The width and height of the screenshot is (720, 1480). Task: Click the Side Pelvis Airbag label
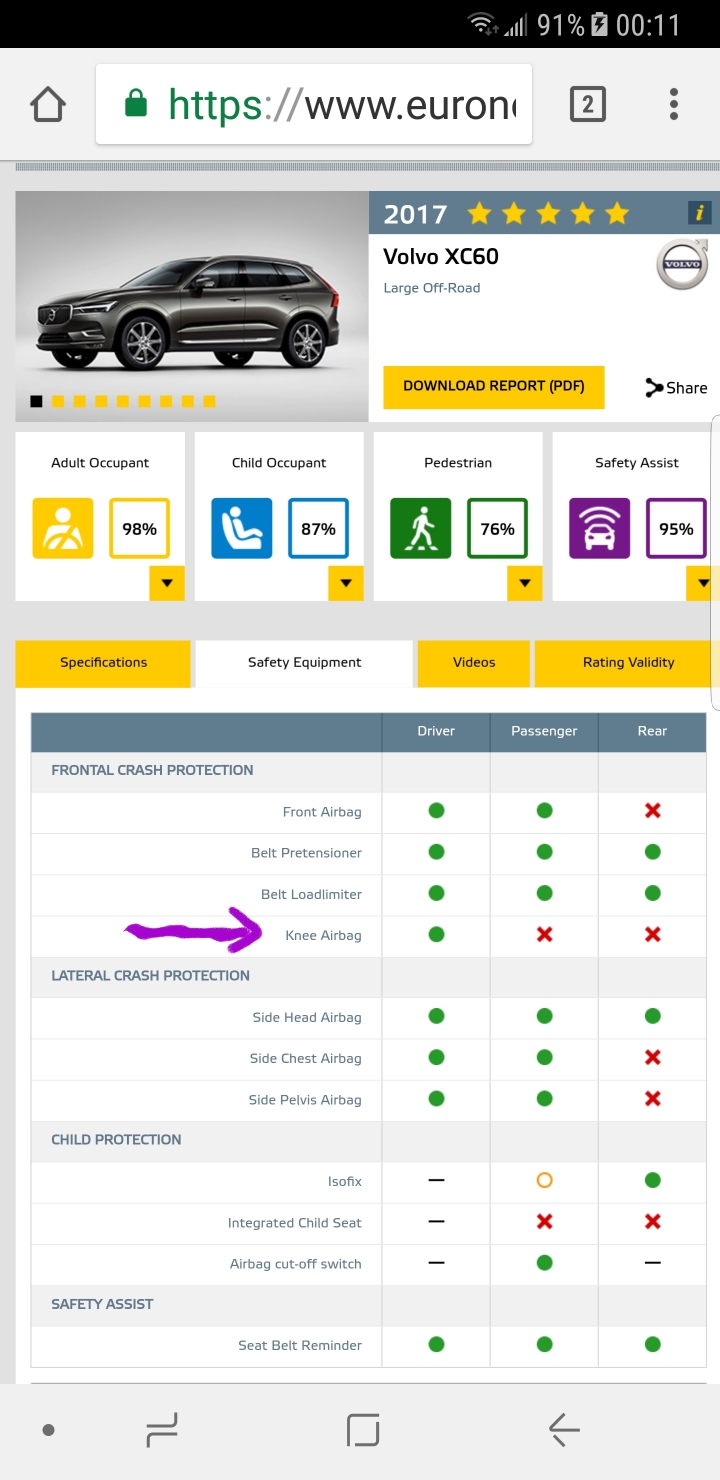click(x=305, y=1100)
